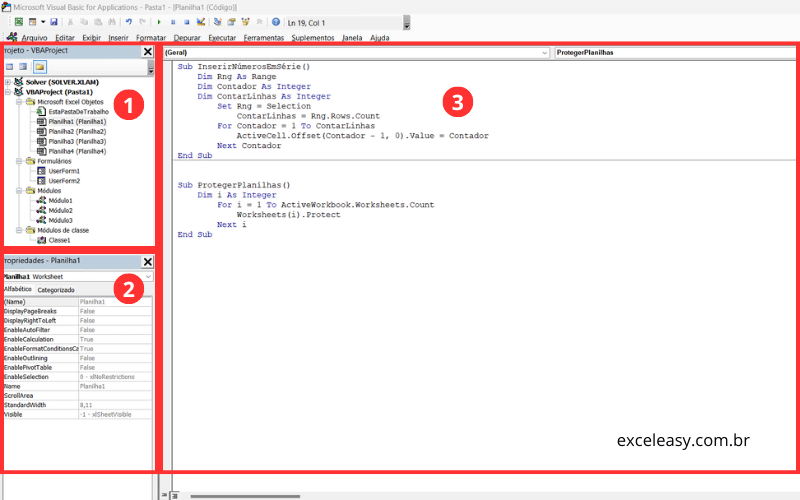Collapse the Microsoft Excel Objetos folder
This screenshot has height=500, width=800.
point(19,102)
